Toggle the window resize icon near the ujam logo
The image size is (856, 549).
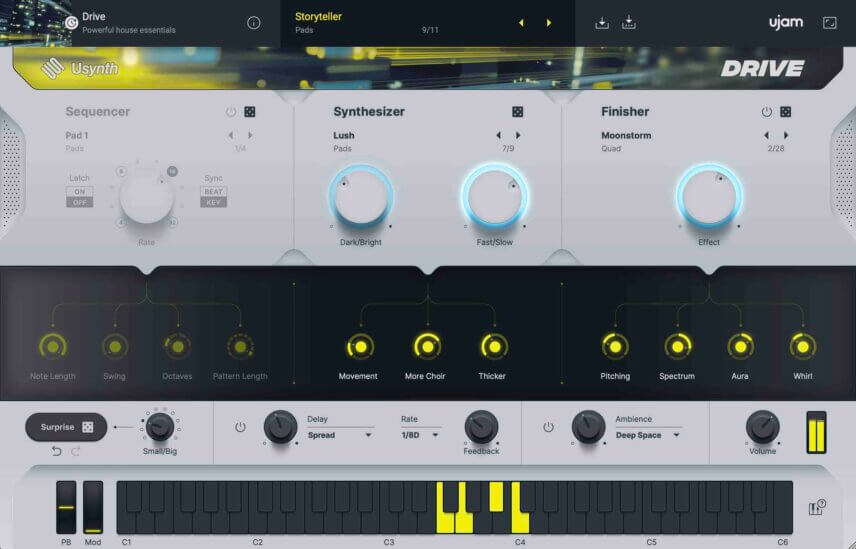point(829,23)
